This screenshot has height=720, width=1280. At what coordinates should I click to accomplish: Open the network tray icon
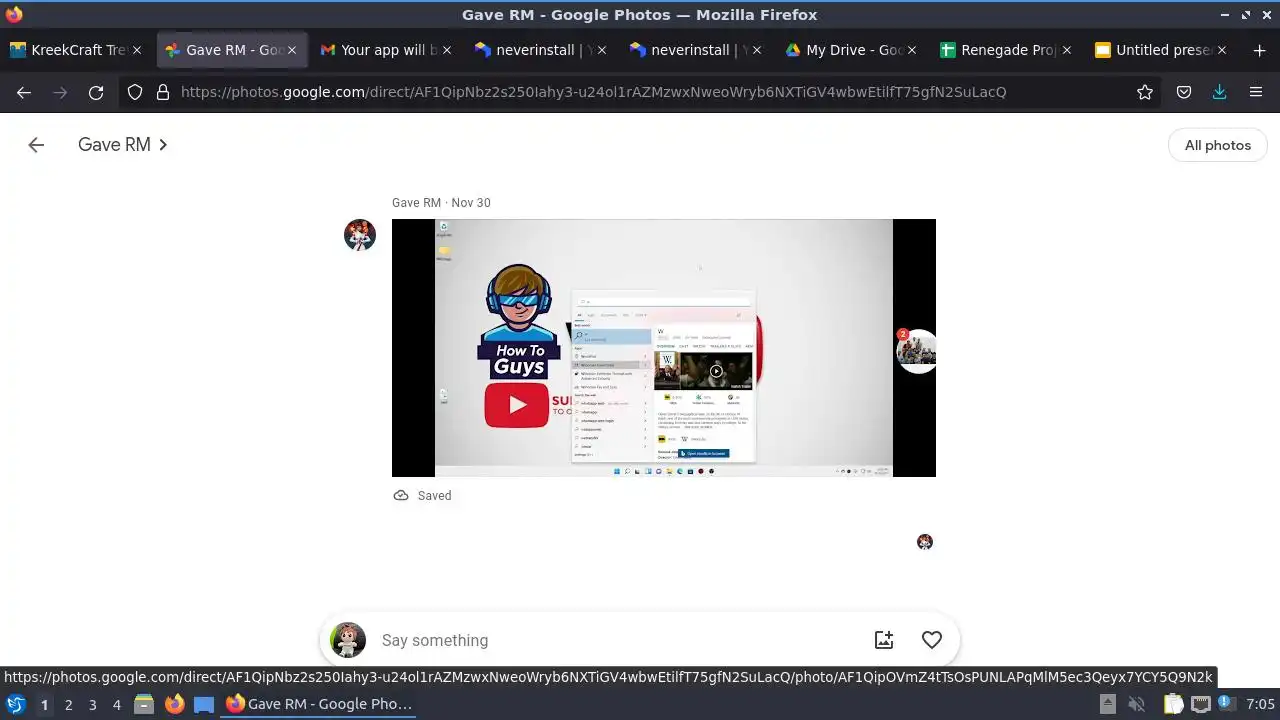pyautogui.click(x=1201, y=704)
